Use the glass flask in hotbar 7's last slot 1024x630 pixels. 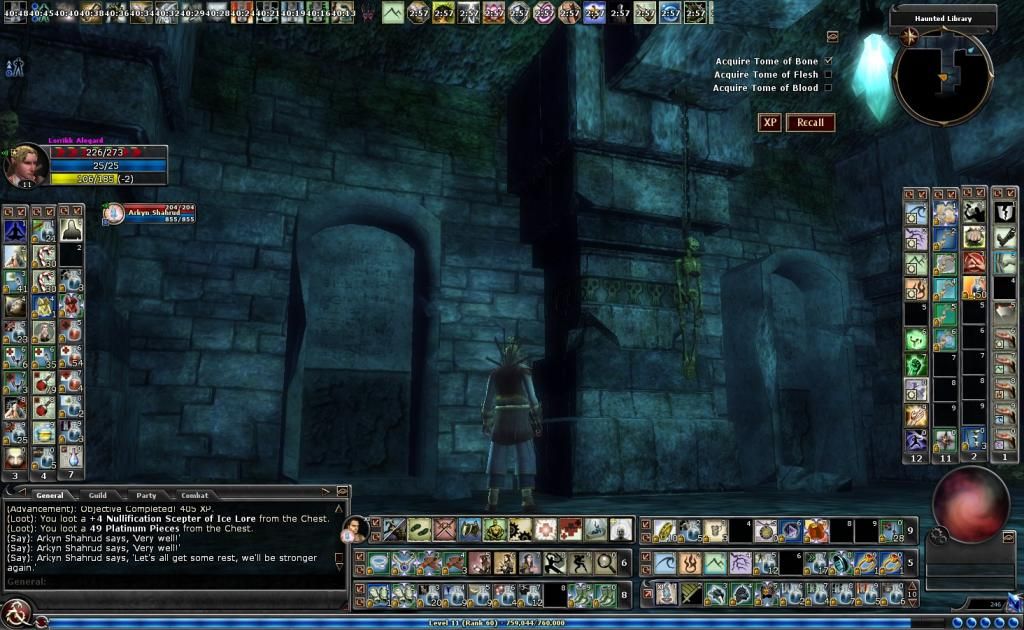[x=71, y=457]
